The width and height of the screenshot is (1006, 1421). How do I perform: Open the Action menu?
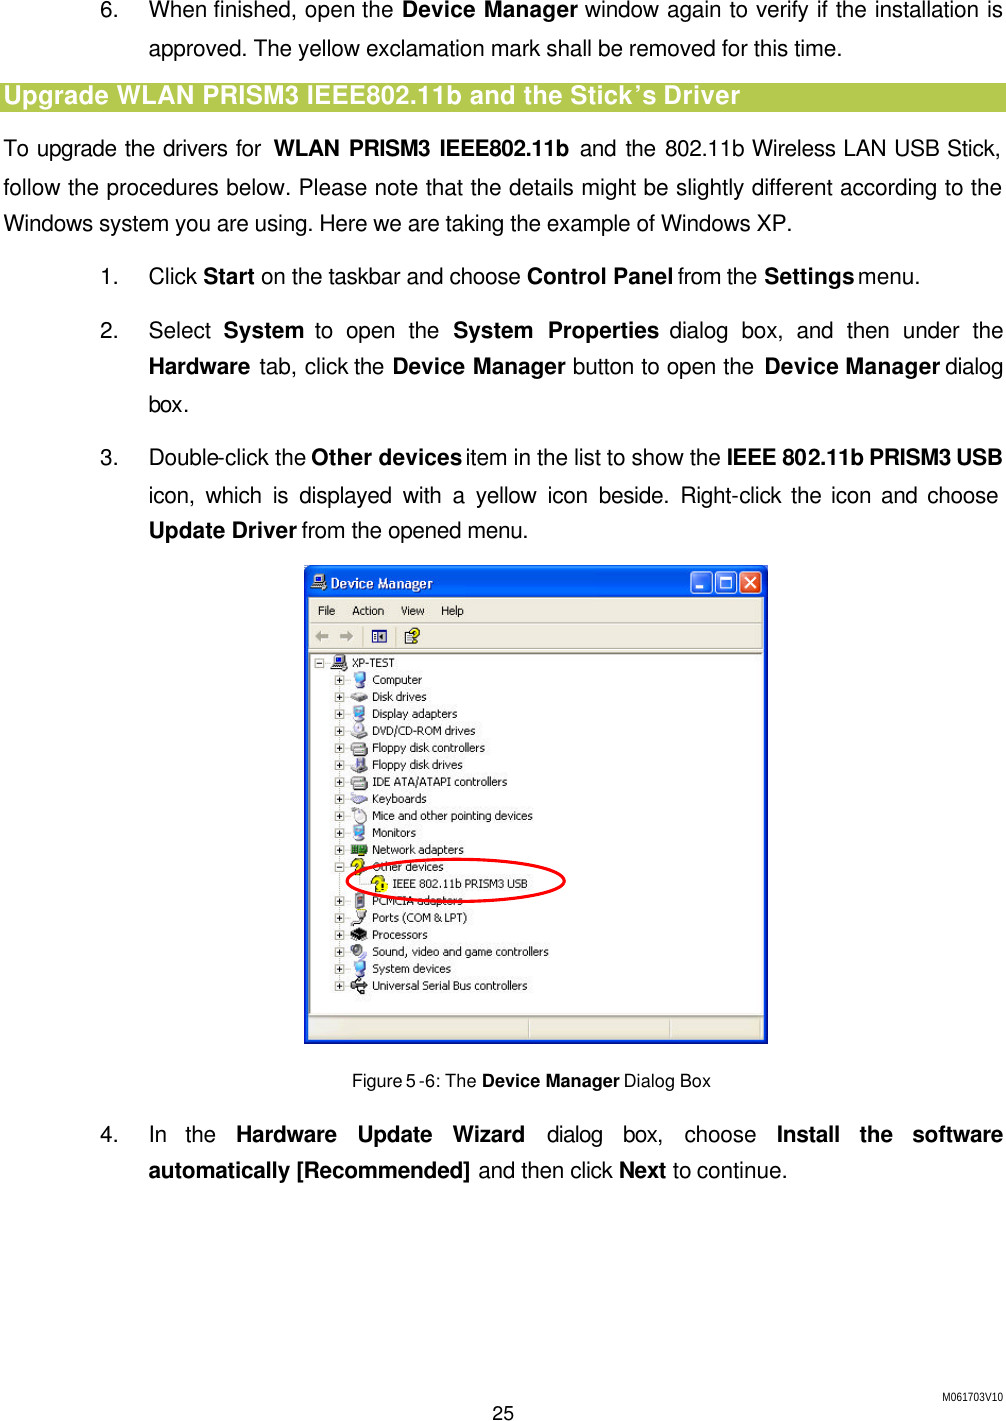tap(368, 610)
